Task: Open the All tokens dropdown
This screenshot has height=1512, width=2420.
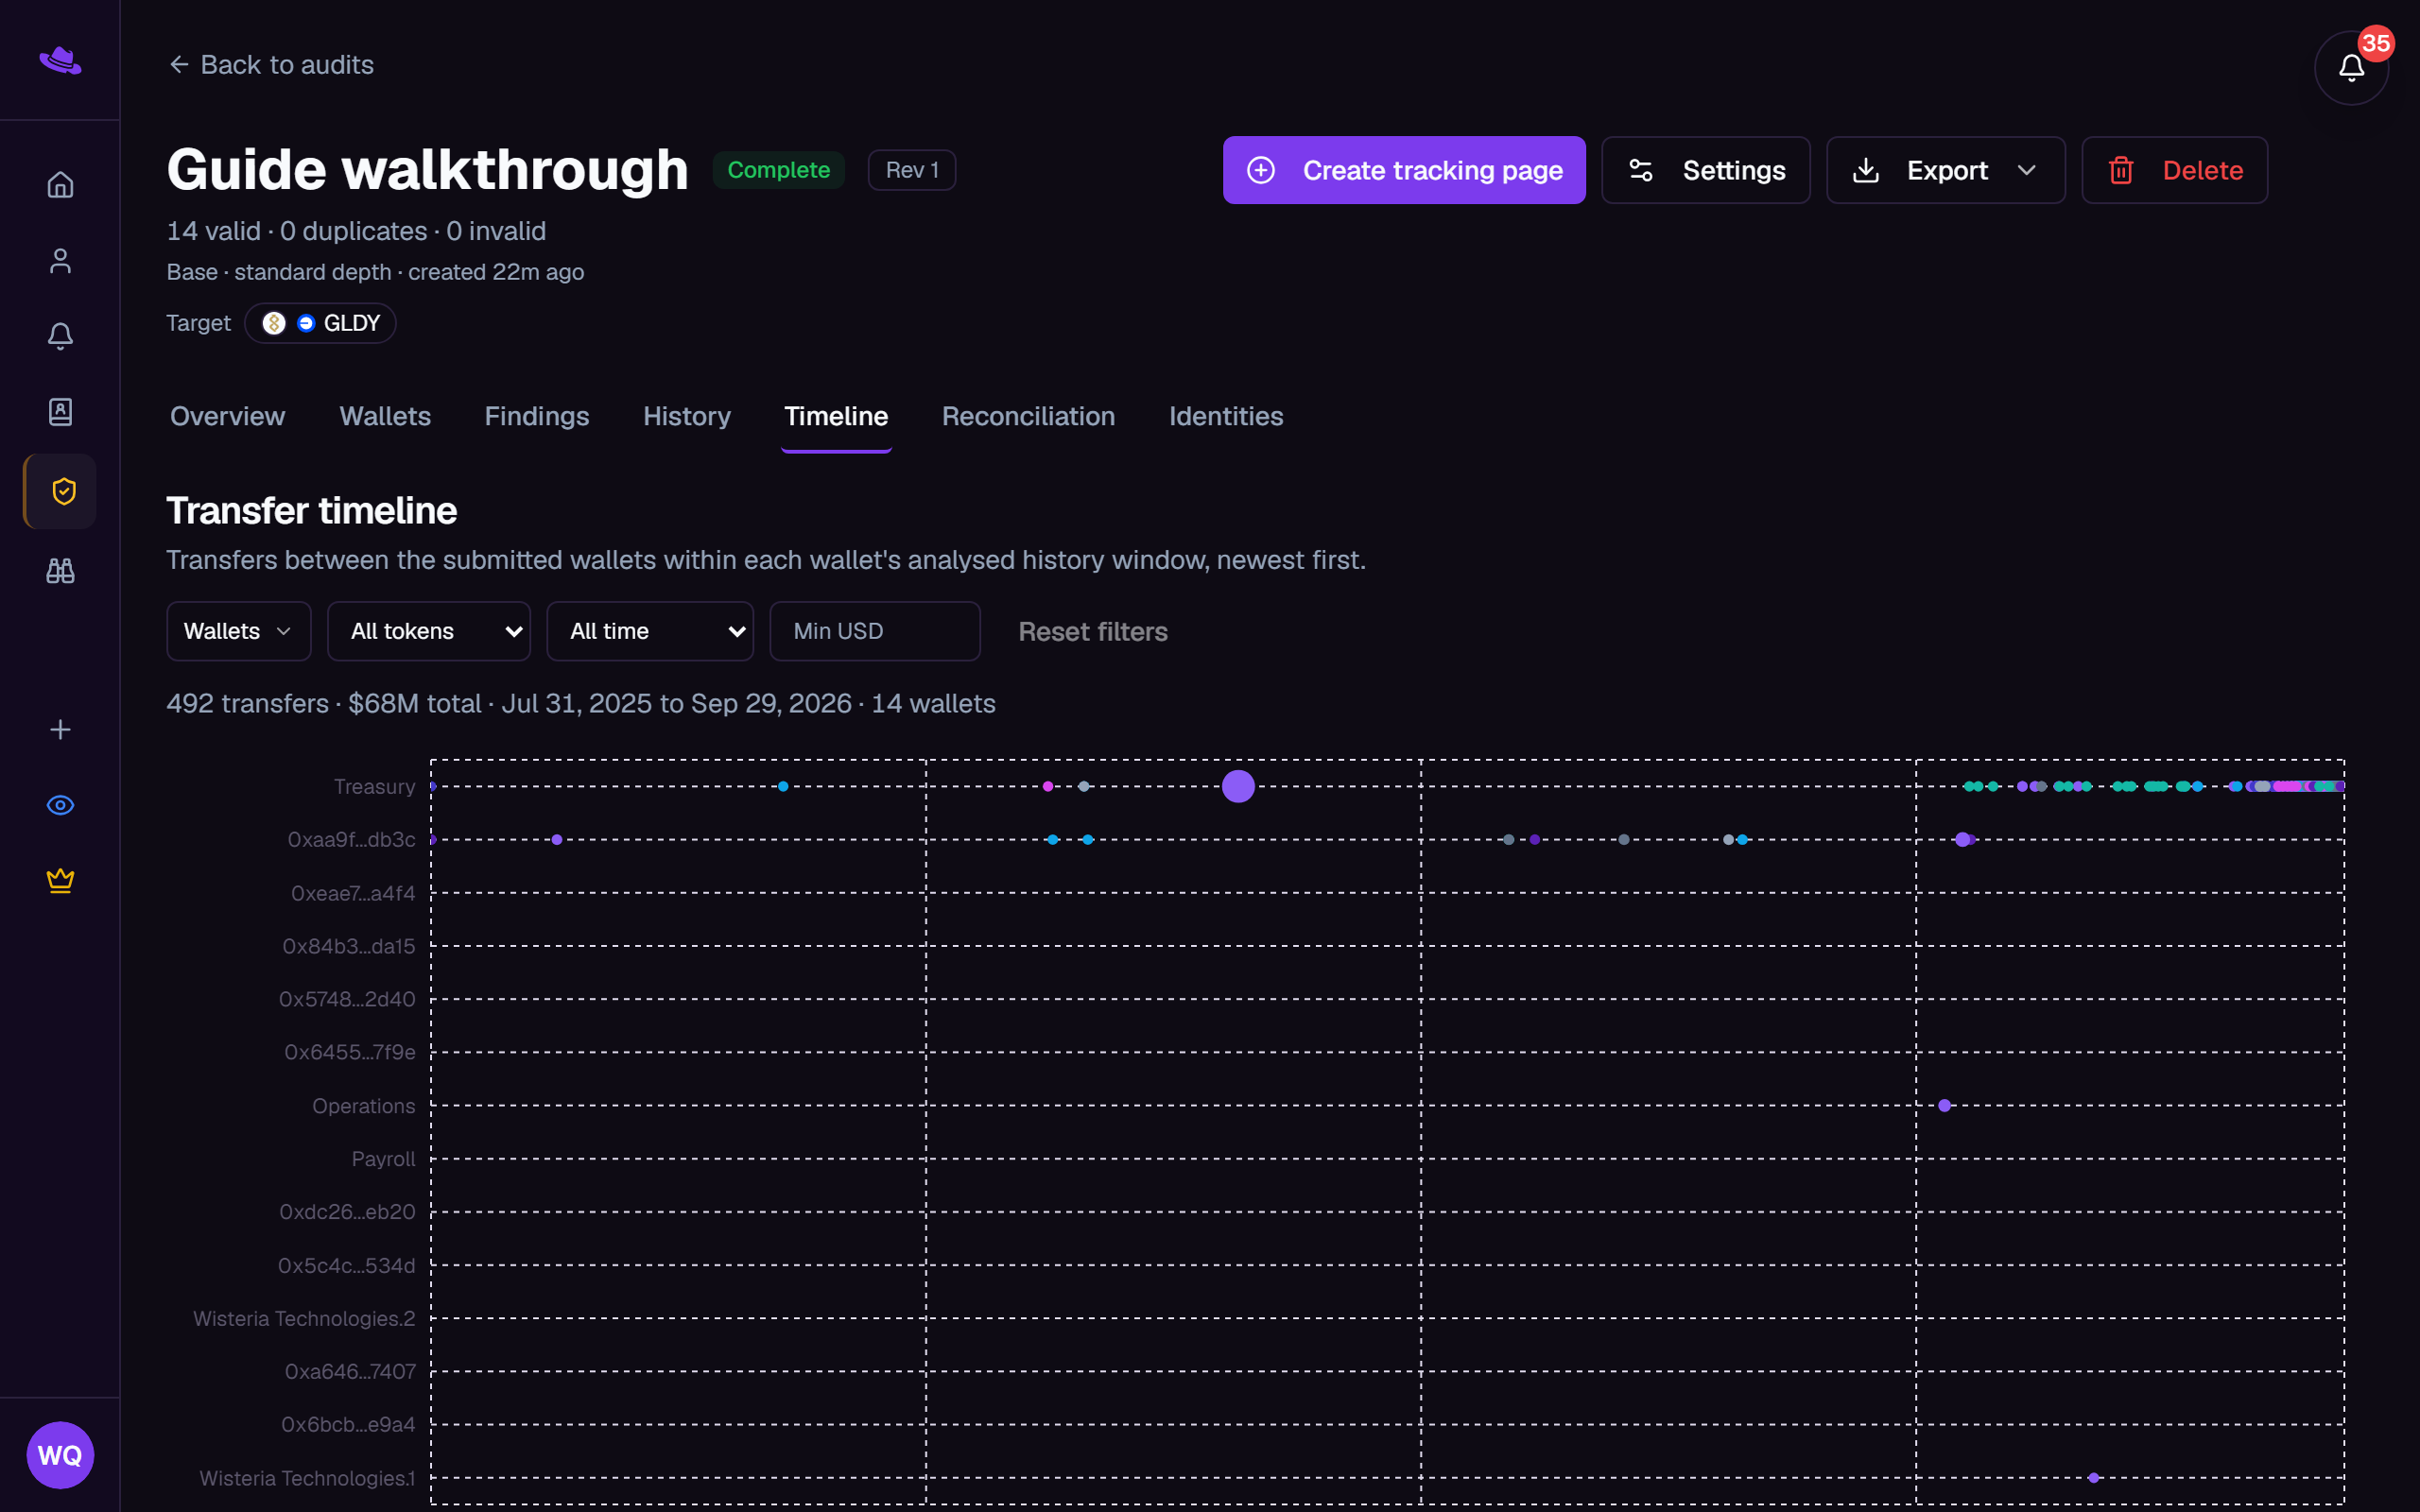Action: [429, 631]
